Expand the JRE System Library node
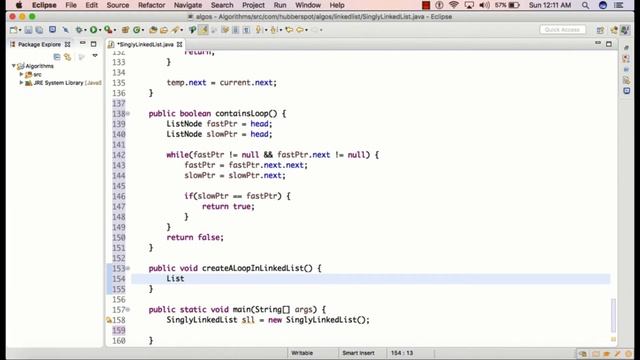 [x=21, y=82]
